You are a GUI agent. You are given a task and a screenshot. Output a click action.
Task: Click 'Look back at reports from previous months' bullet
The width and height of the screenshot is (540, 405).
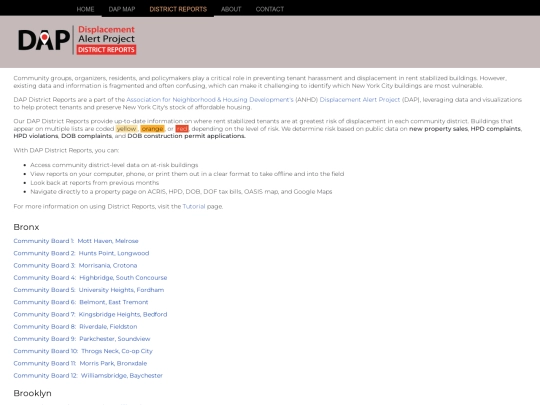[x=95, y=183]
